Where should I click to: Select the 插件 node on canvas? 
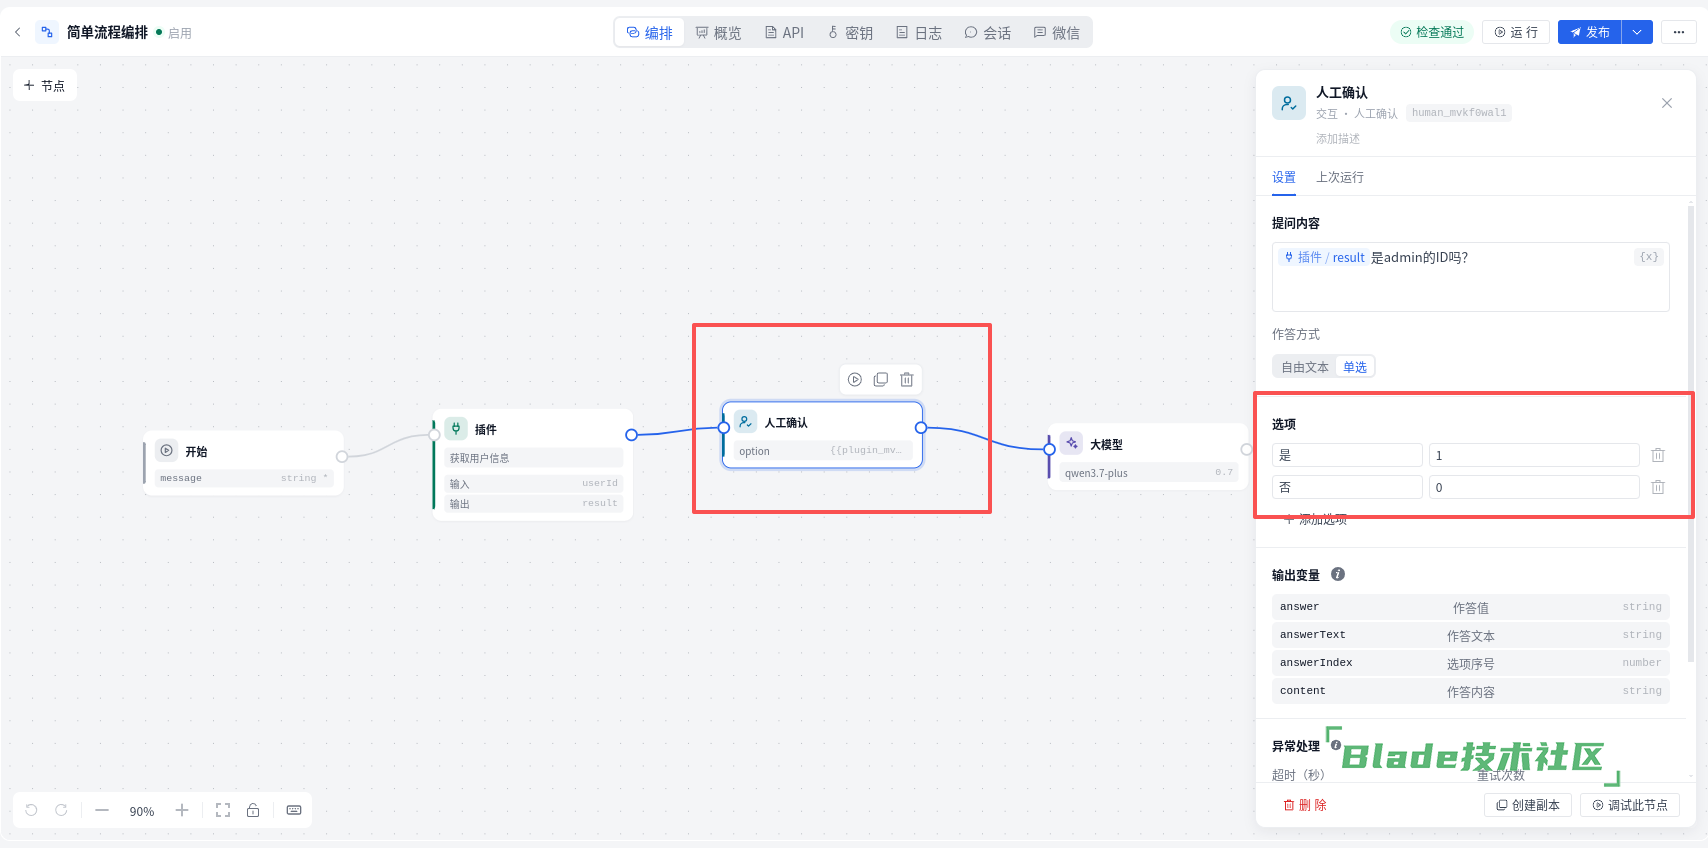tap(532, 465)
